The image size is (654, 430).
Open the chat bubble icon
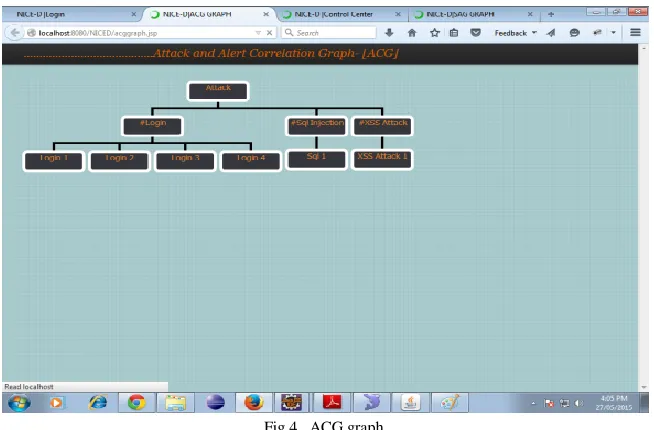[x=574, y=33]
